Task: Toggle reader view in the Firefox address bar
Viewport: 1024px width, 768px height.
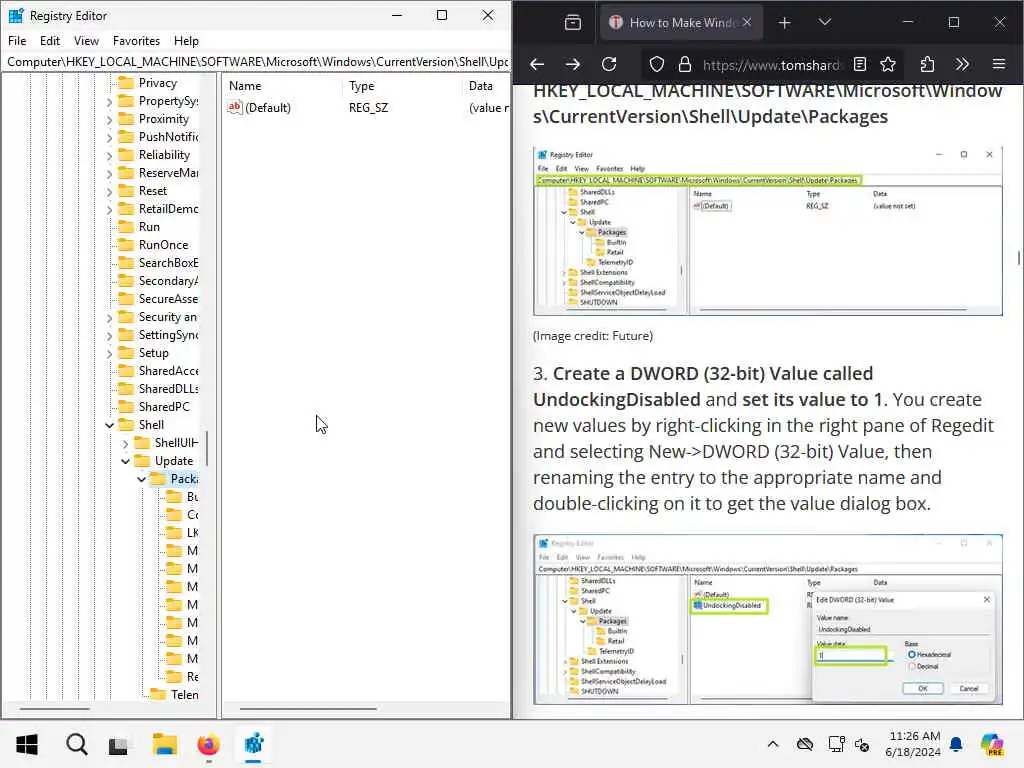Action: pyautogui.click(x=860, y=64)
